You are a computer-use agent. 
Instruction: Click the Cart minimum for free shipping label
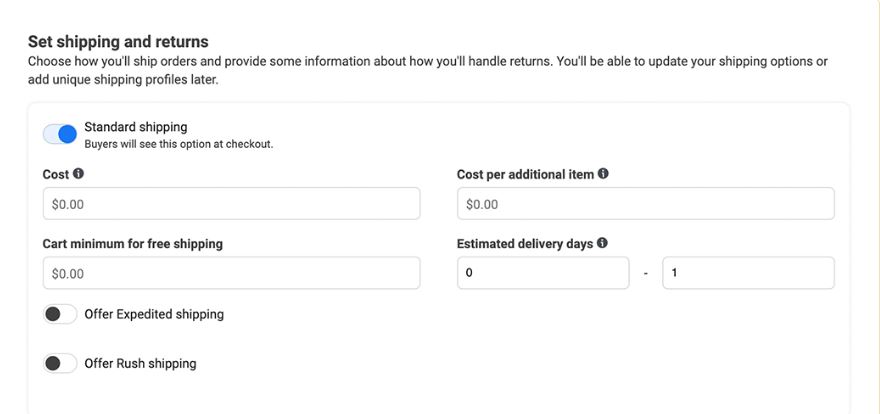click(x=132, y=244)
